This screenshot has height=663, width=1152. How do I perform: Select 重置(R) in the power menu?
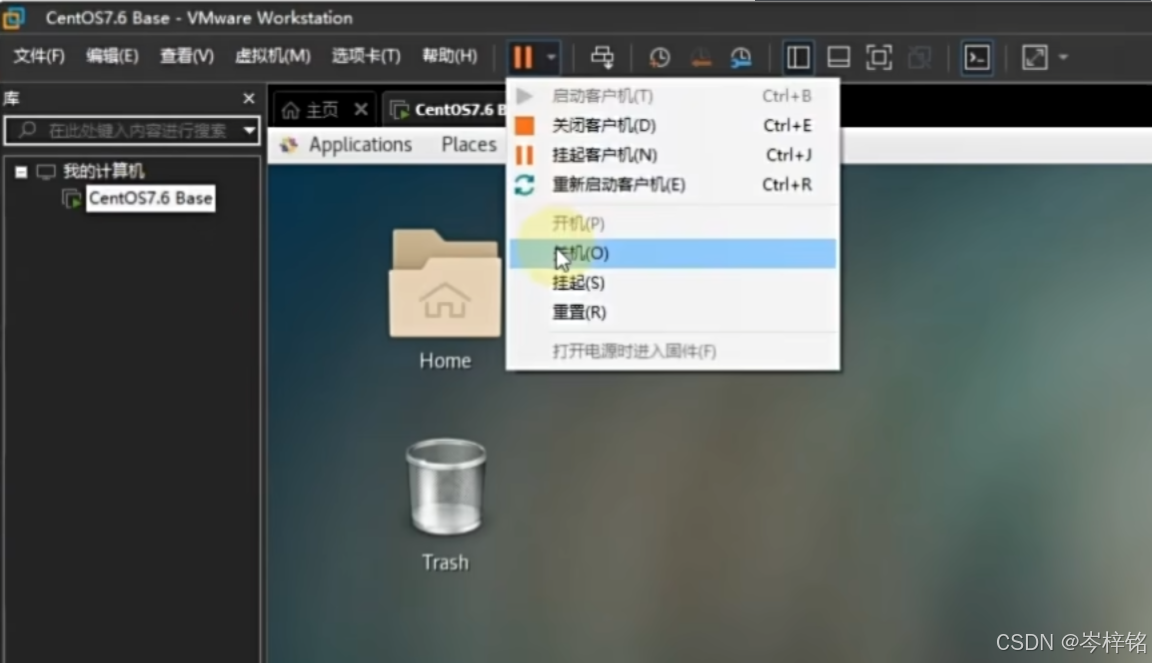click(672, 312)
